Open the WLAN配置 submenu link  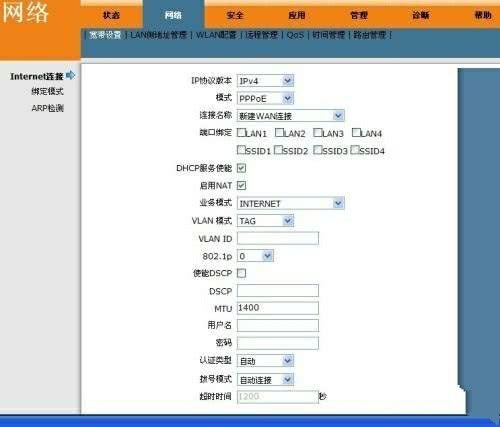click(216, 35)
